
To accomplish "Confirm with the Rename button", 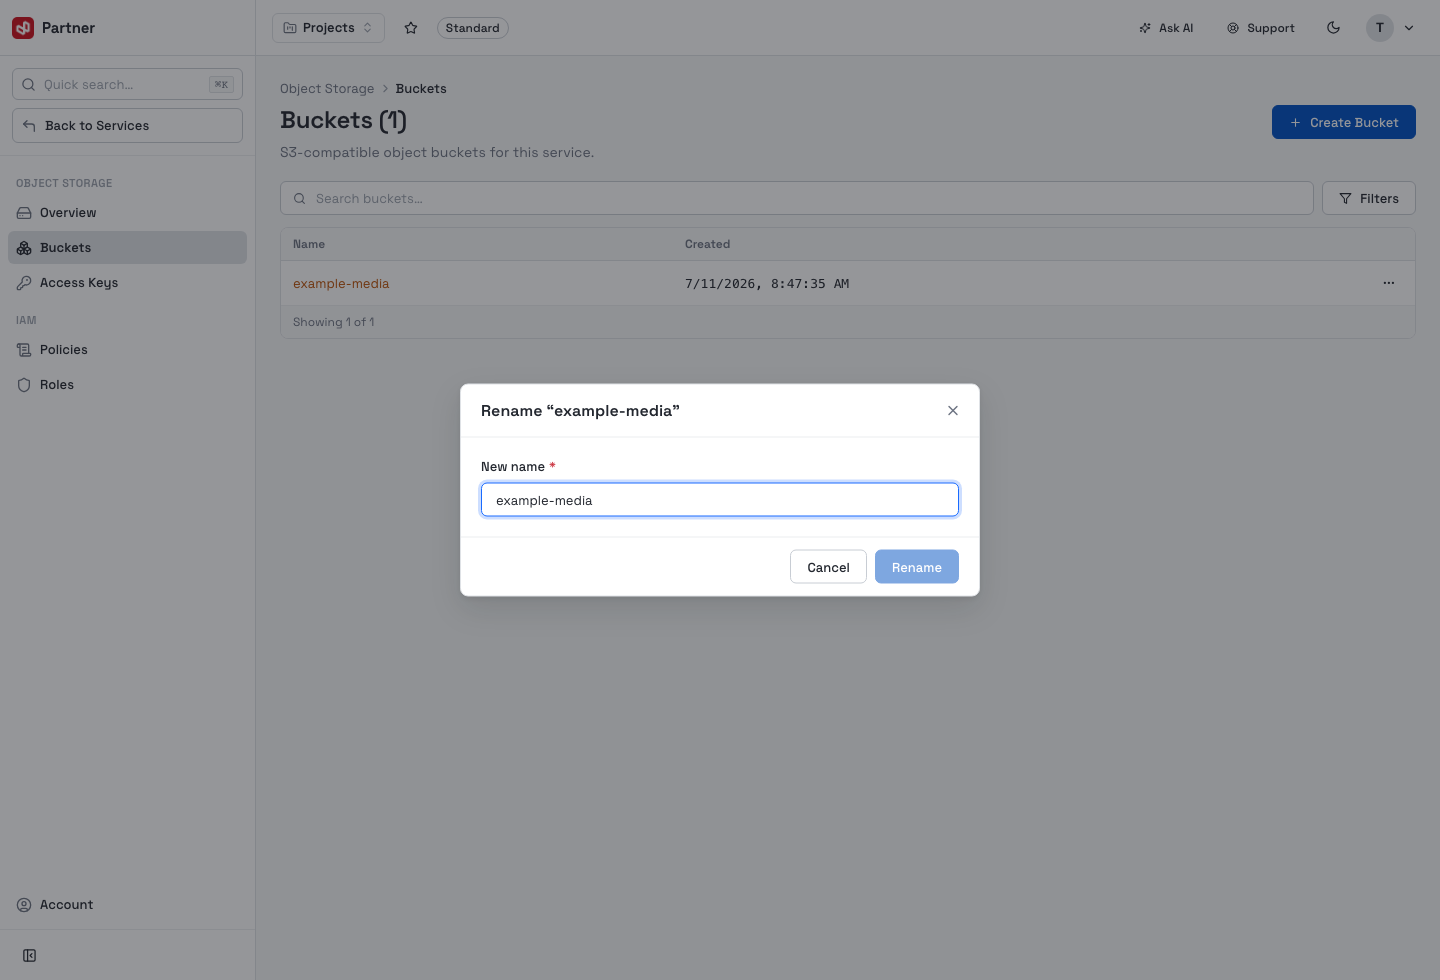I will (917, 567).
